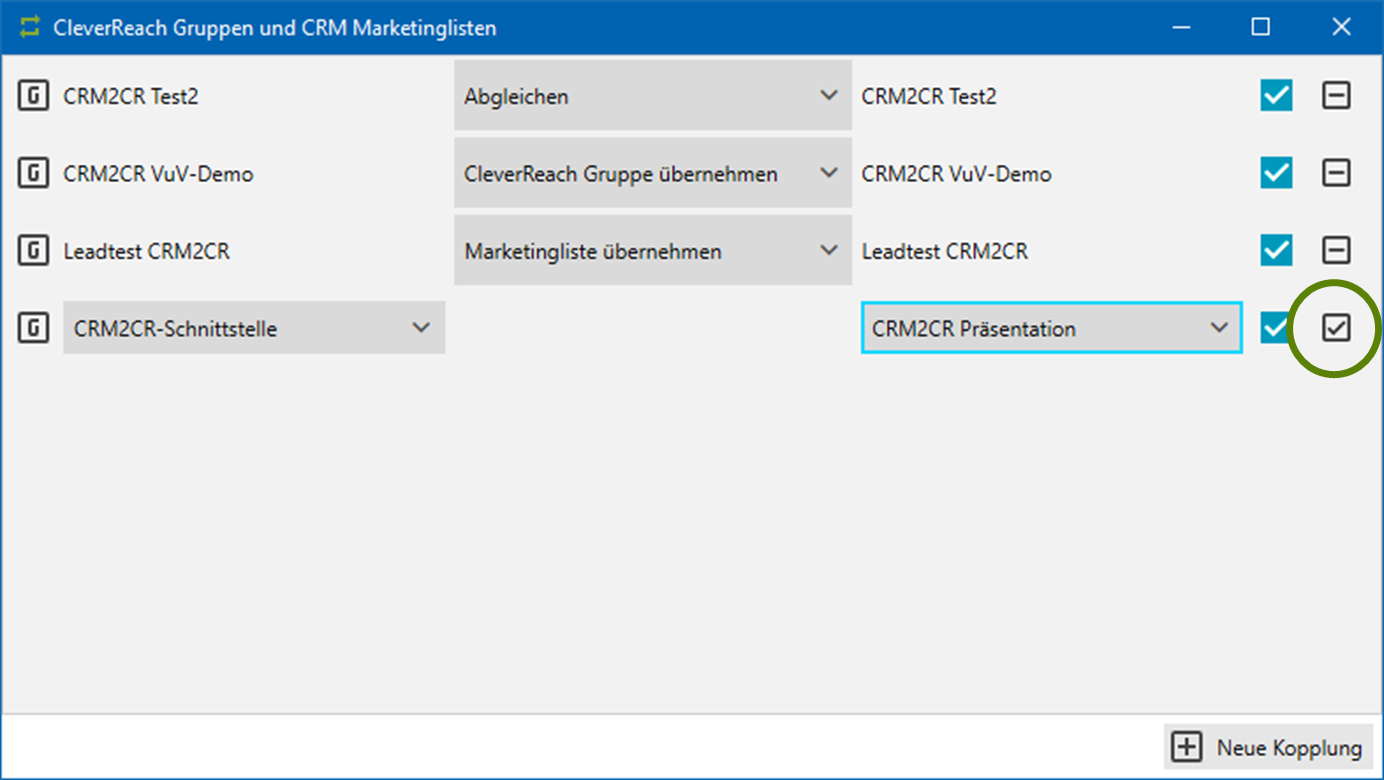The image size is (1384, 780).
Task: Remove the CRM2CR VuV-Demo coupling with minus icon
Action: click(1336, 173)
